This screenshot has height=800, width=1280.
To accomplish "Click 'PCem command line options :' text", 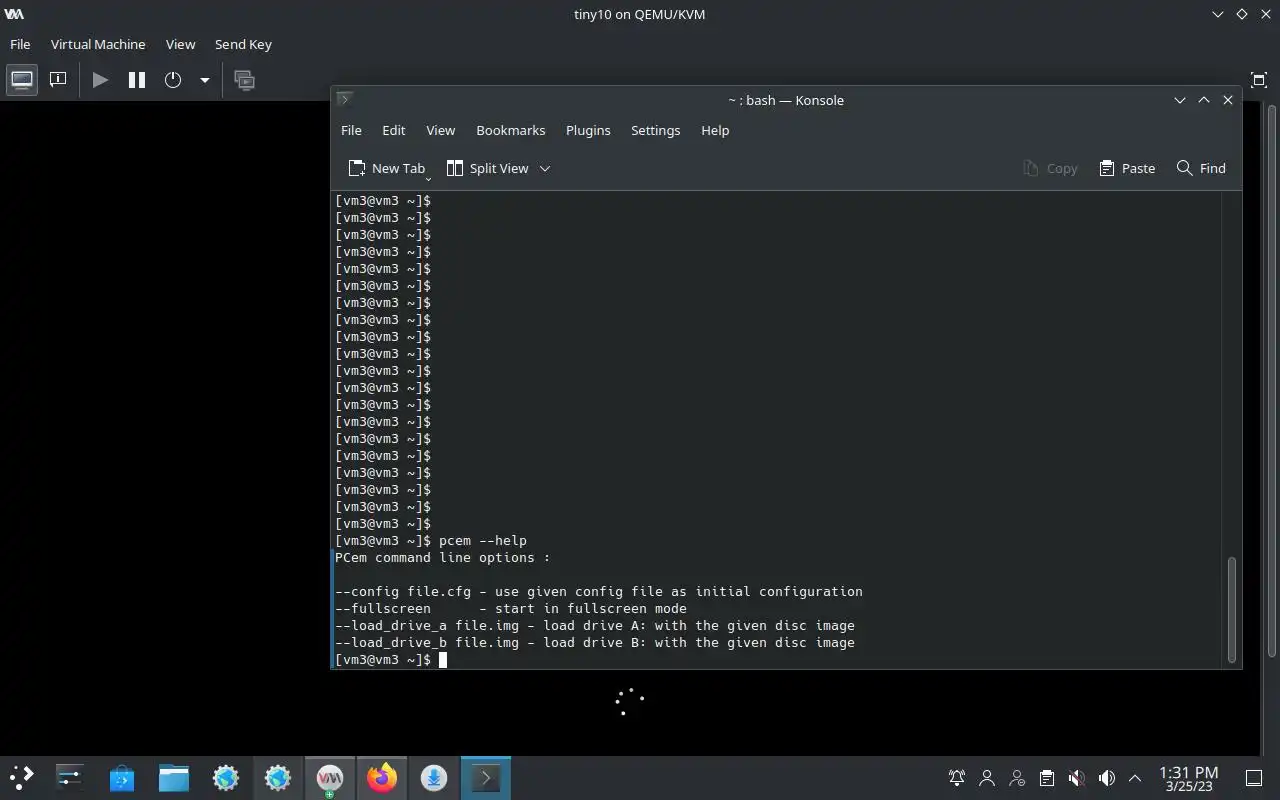I will [x=442, y=557].
